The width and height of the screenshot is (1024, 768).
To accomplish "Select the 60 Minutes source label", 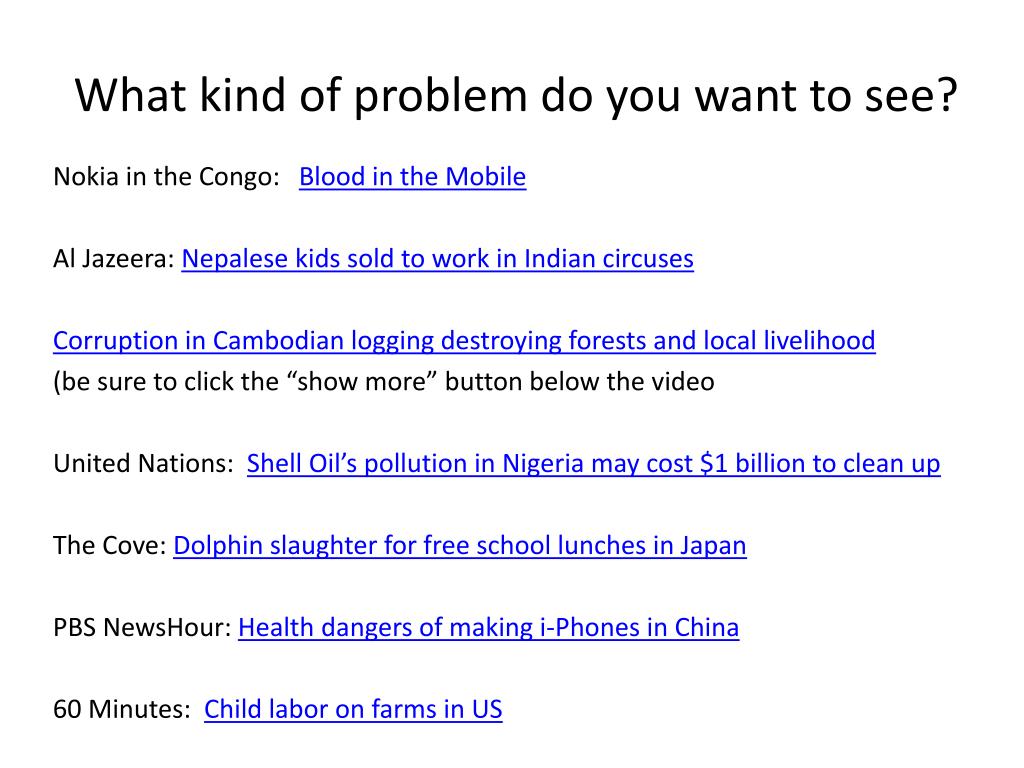I will 121,709.
